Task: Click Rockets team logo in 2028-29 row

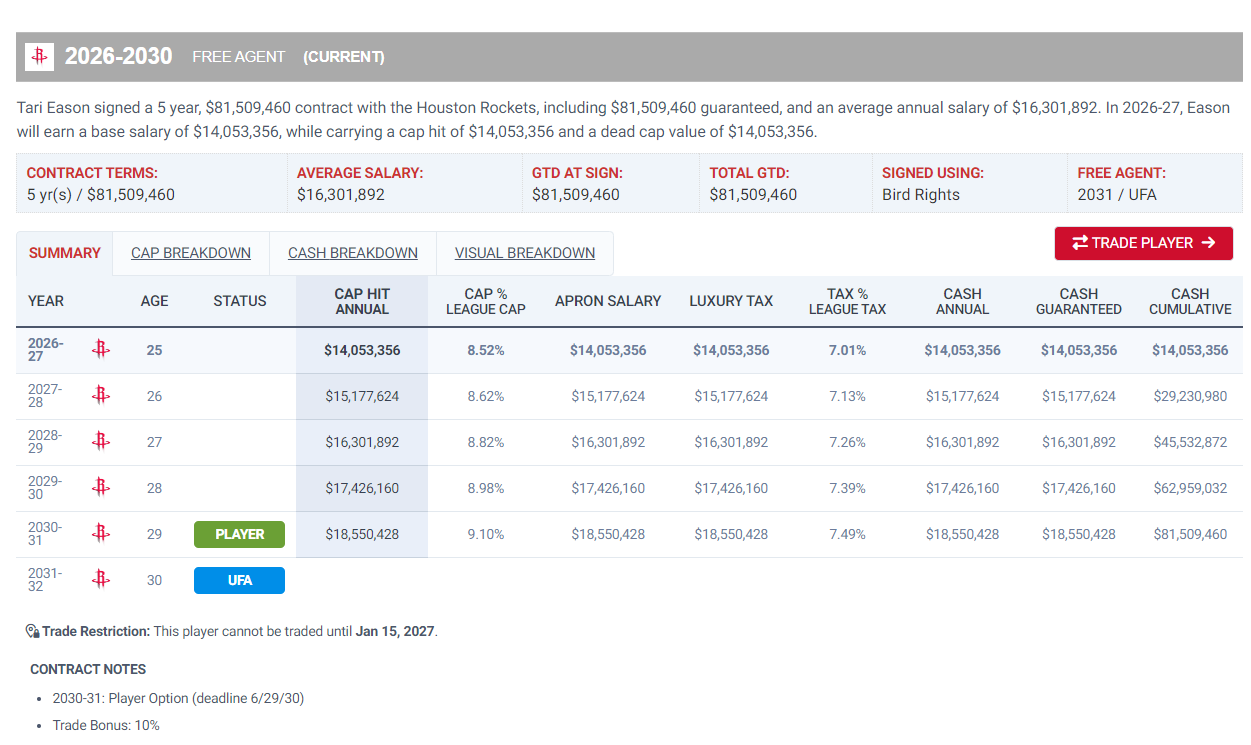Action: (100, 441)
